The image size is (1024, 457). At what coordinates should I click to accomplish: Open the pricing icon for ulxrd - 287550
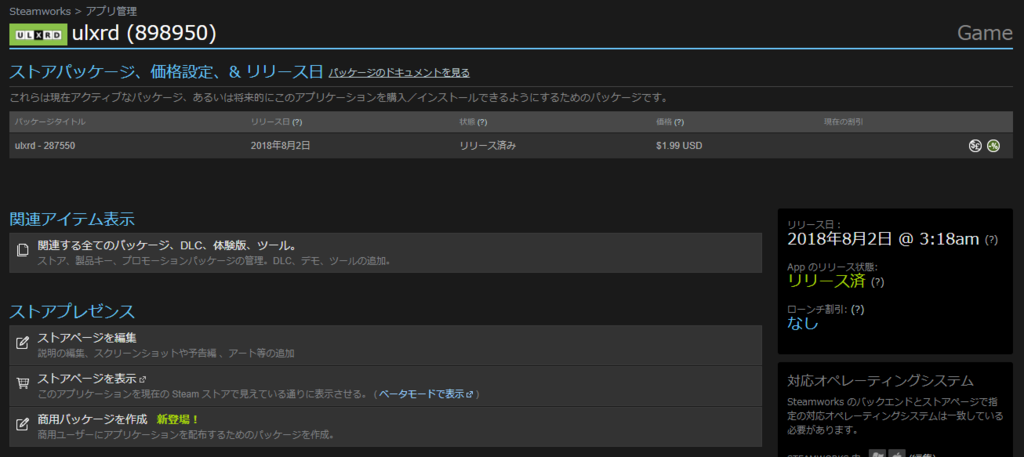pos(974,146)
